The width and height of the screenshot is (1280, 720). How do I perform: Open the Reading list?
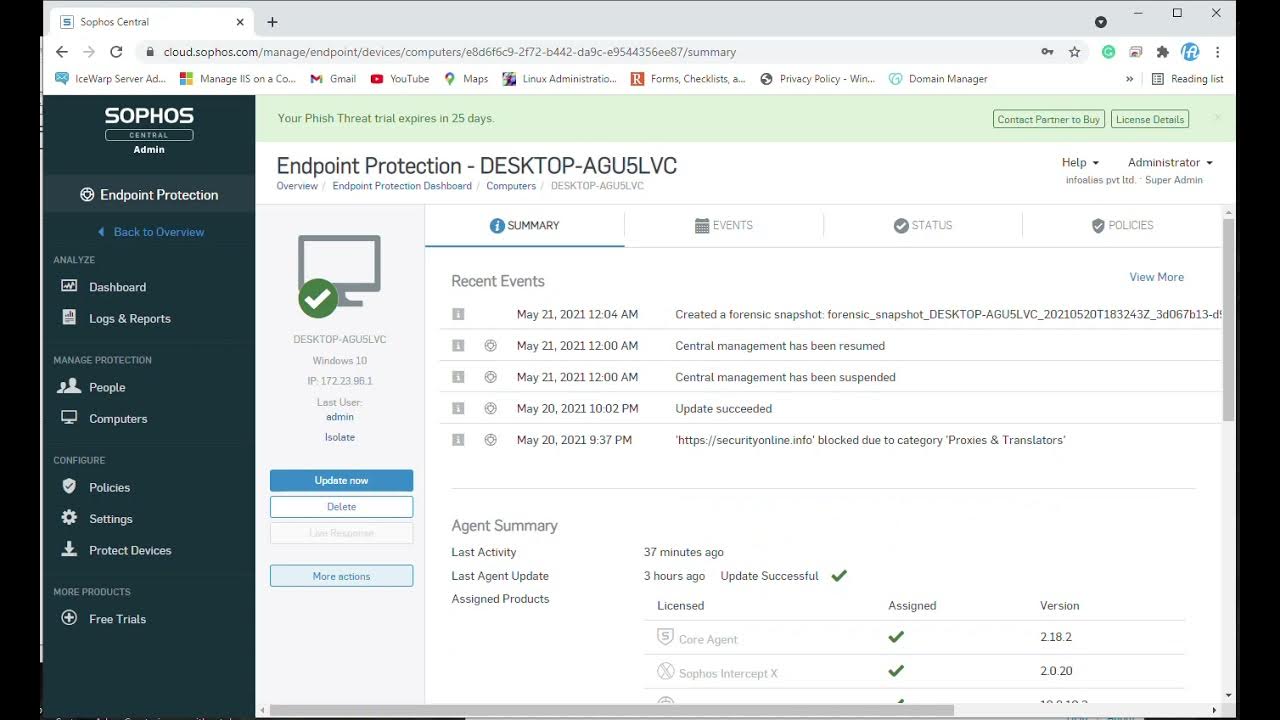[x=1188, y=79]
